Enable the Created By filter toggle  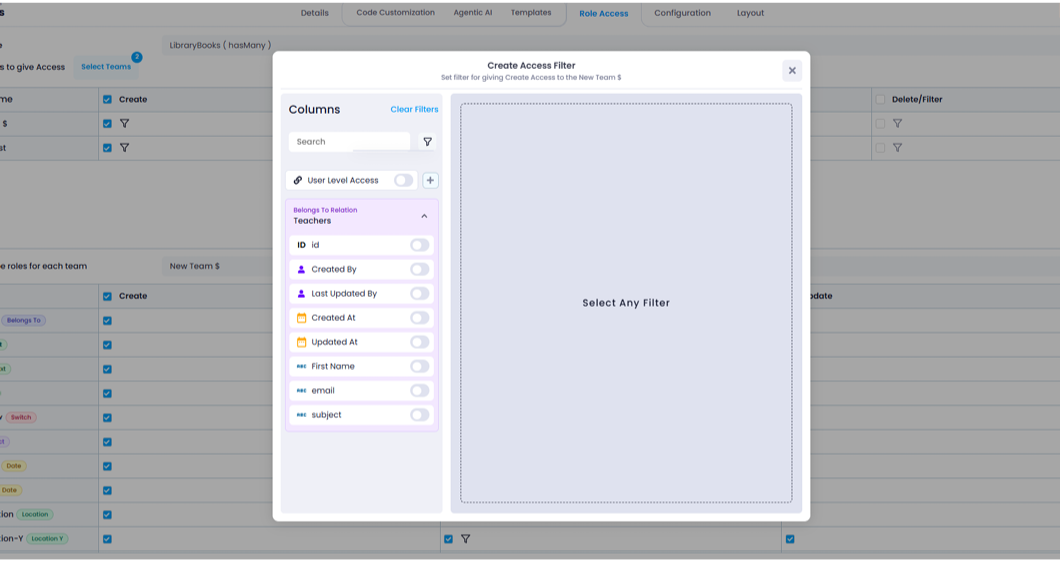[419, 270]
